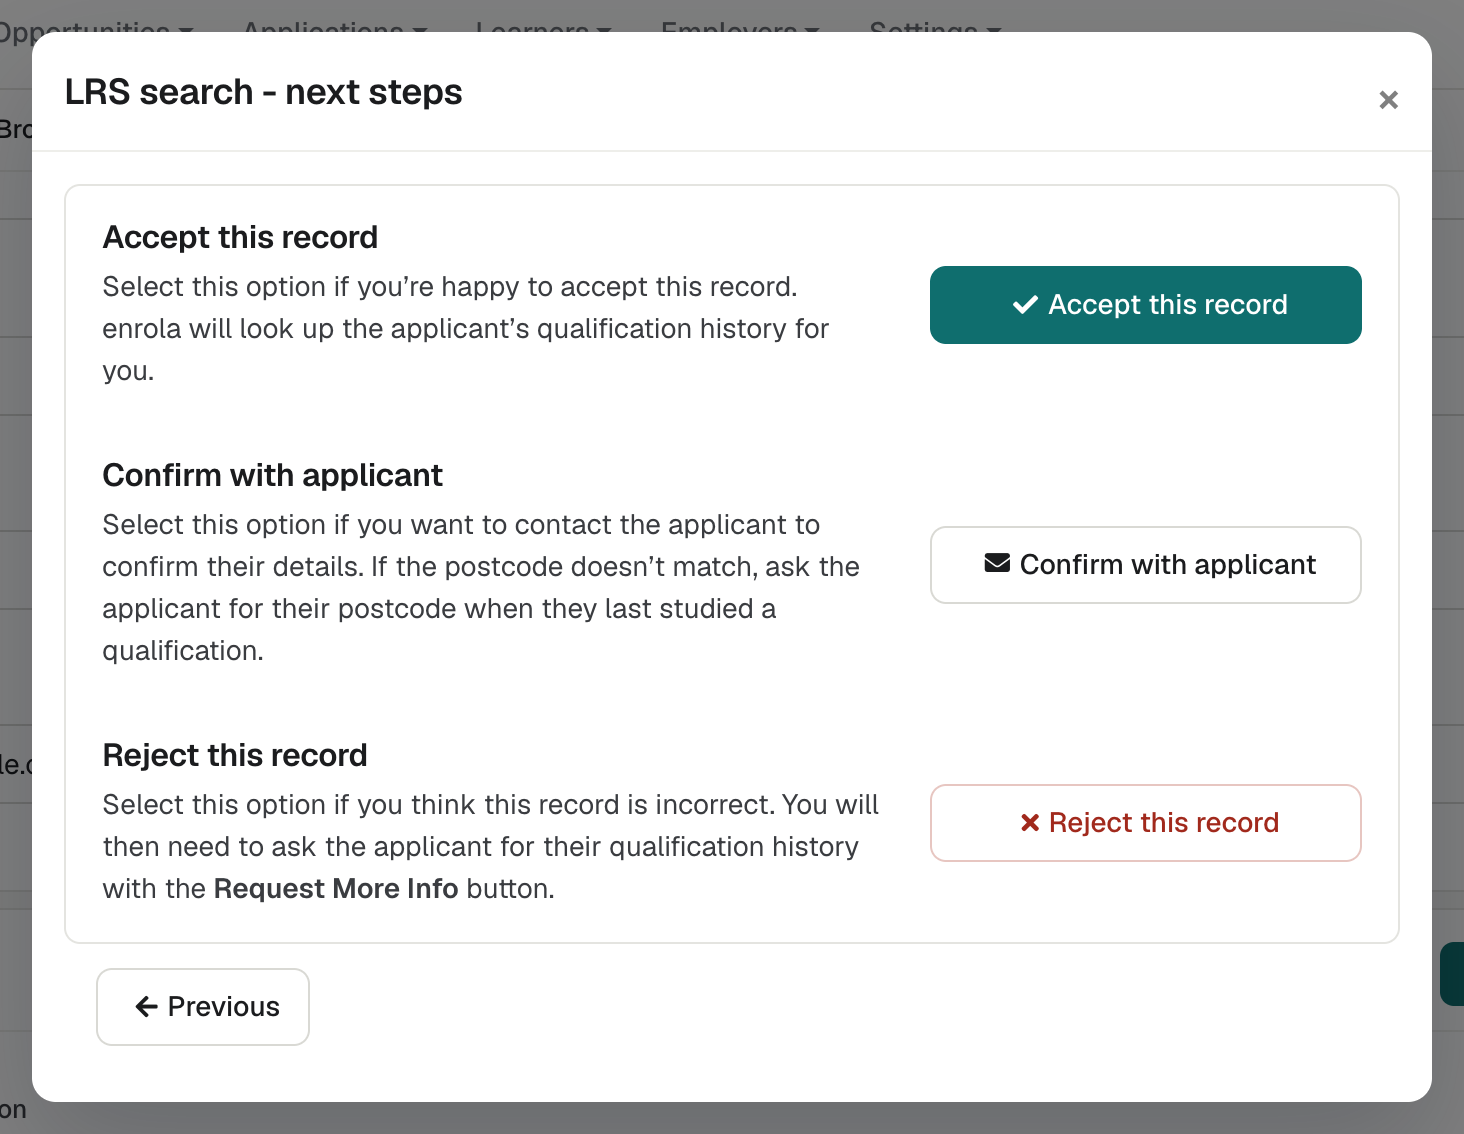The width and height of the screenshot is (1464, 1134).
Task: Click the bold "Request More Info" text
Action: coord(336,889)
